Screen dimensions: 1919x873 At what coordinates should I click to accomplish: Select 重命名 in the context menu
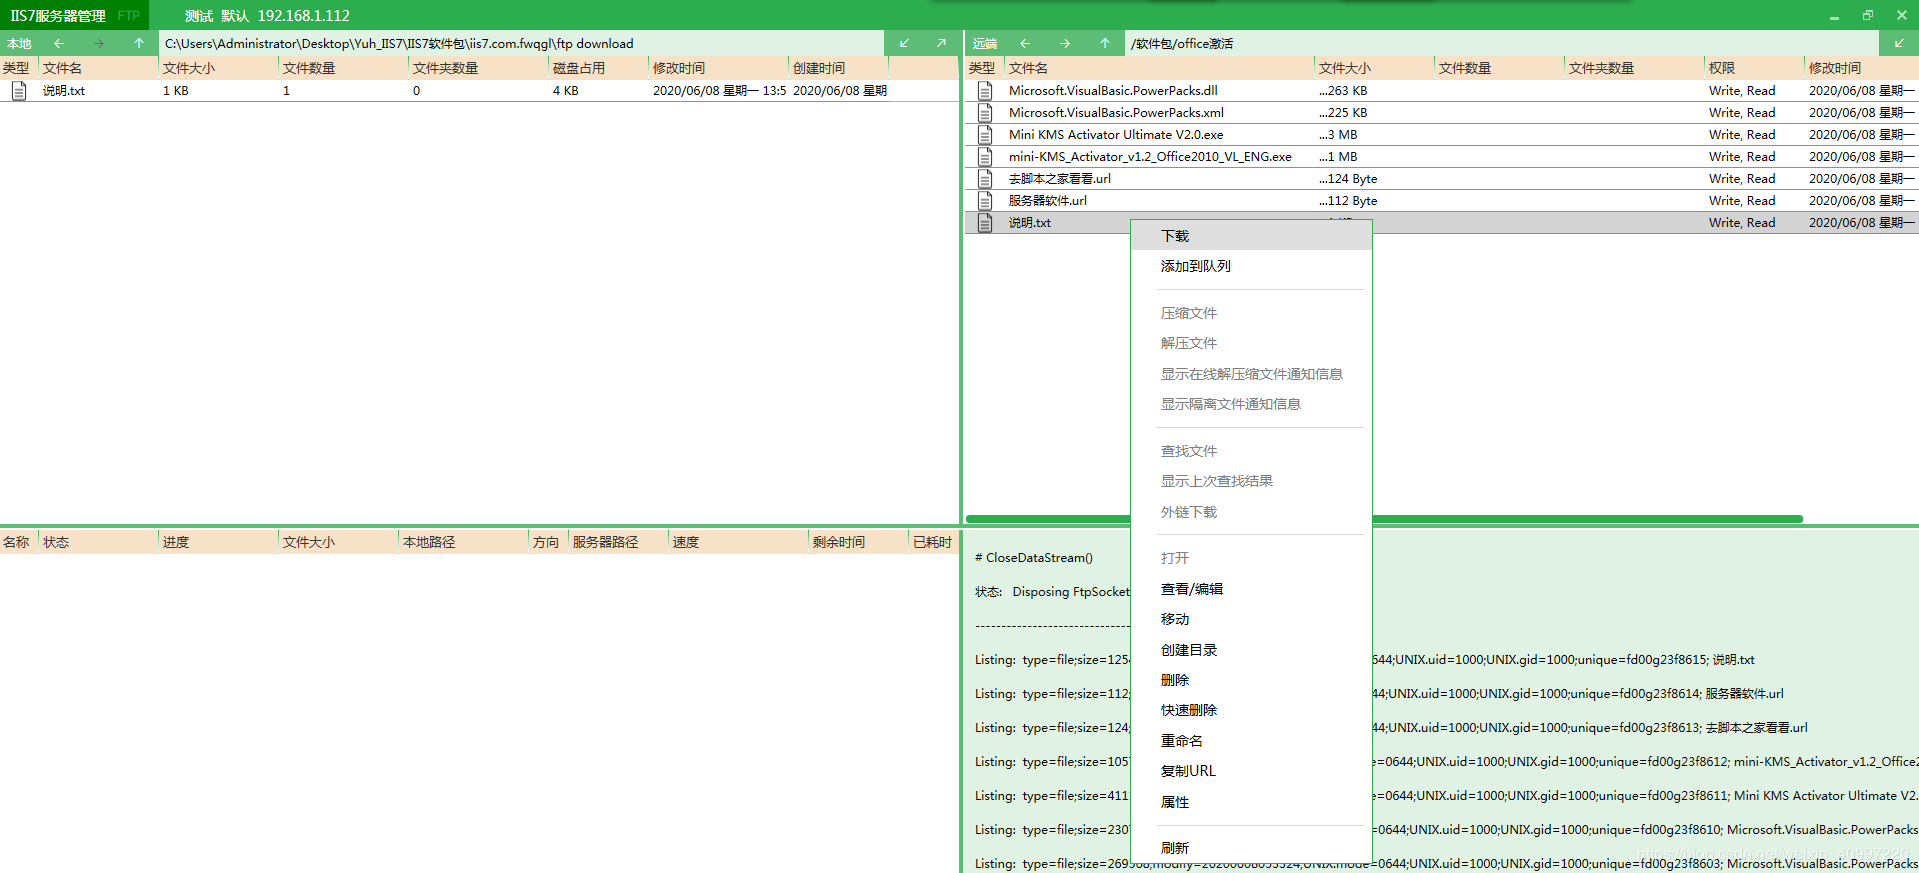[1251, 741]
